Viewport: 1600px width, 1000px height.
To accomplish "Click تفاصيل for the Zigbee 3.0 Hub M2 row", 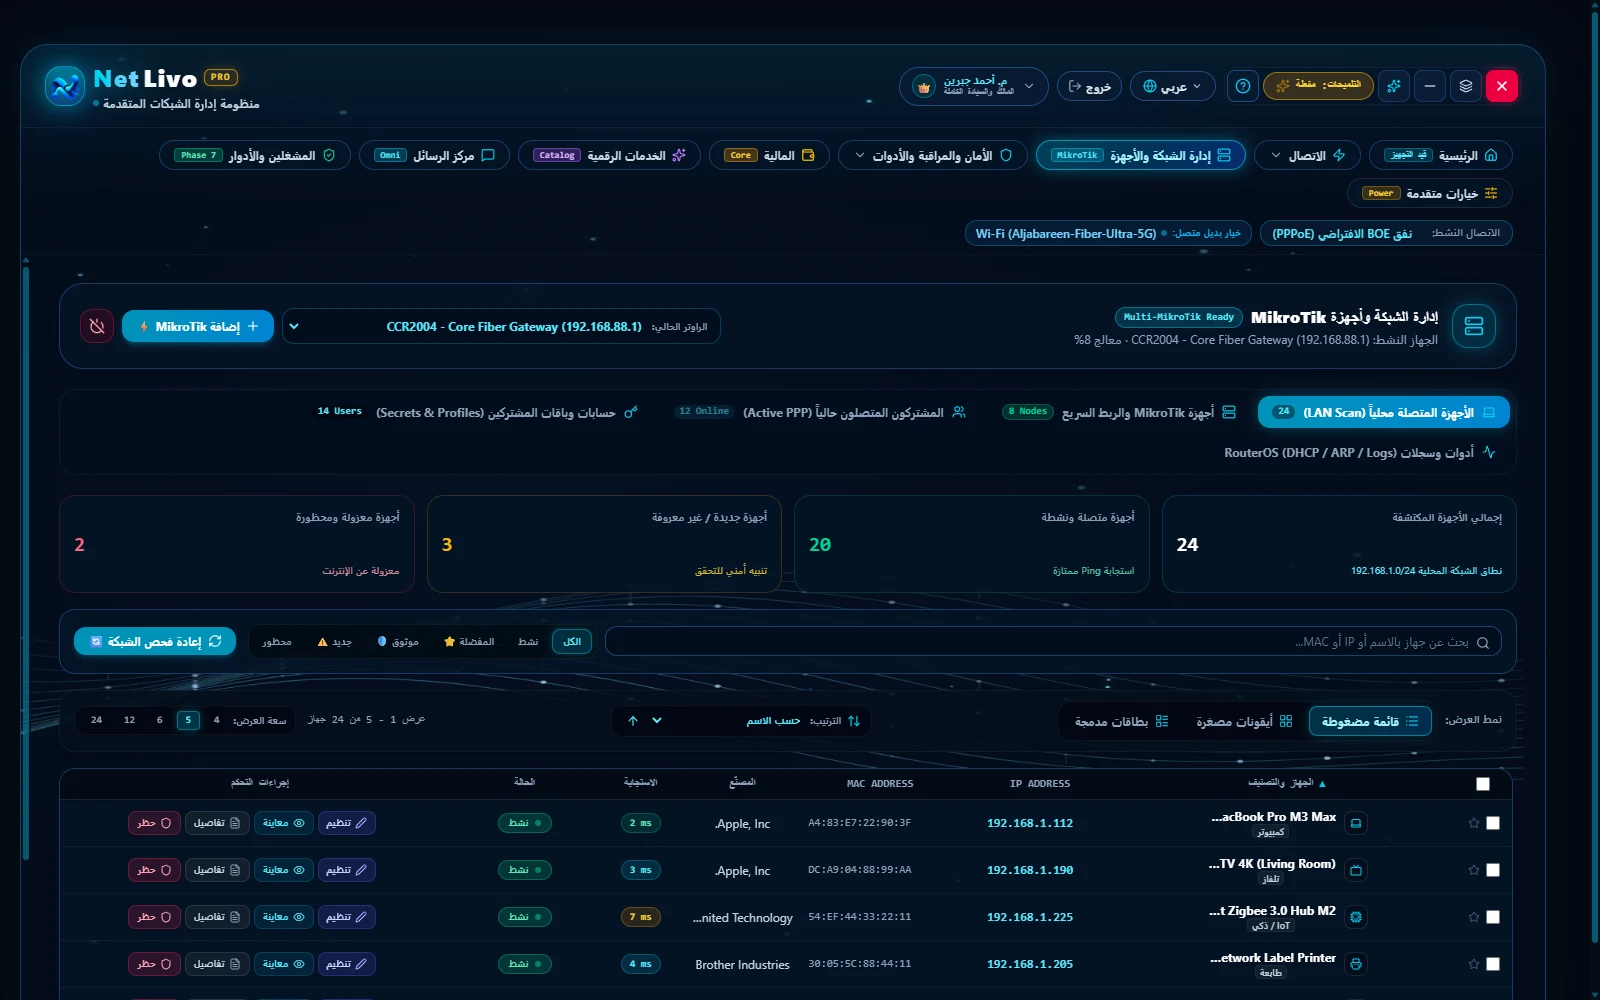I will tap(217, 917).
